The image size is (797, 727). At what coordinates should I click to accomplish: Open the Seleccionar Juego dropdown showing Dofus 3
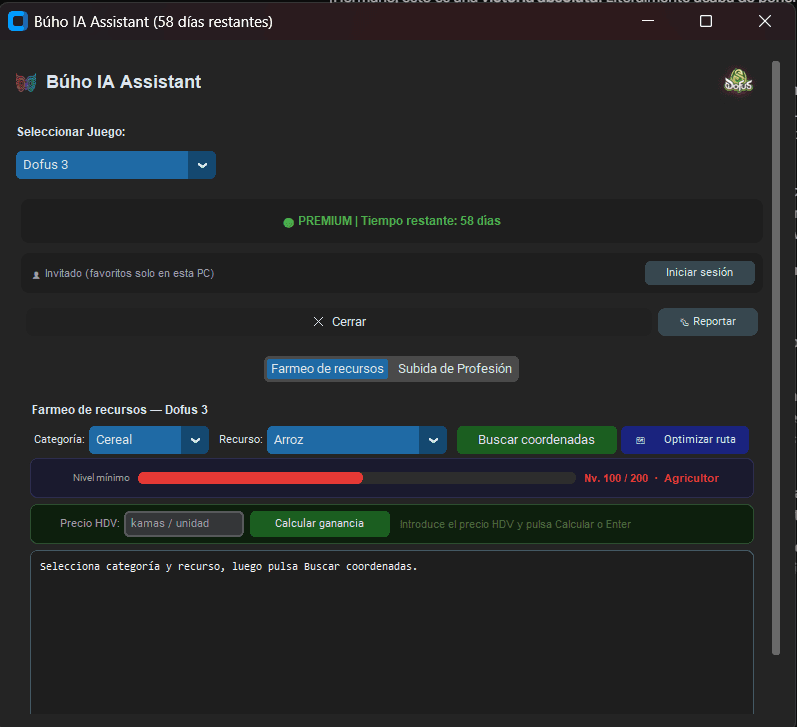(116, 165)
